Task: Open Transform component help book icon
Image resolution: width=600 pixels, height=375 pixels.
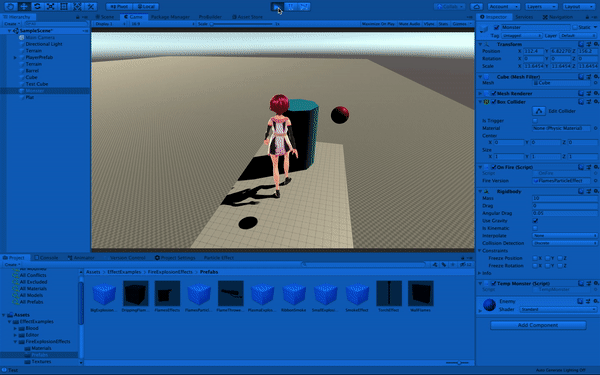Action: pyautogui.click(x=581, y=44)
